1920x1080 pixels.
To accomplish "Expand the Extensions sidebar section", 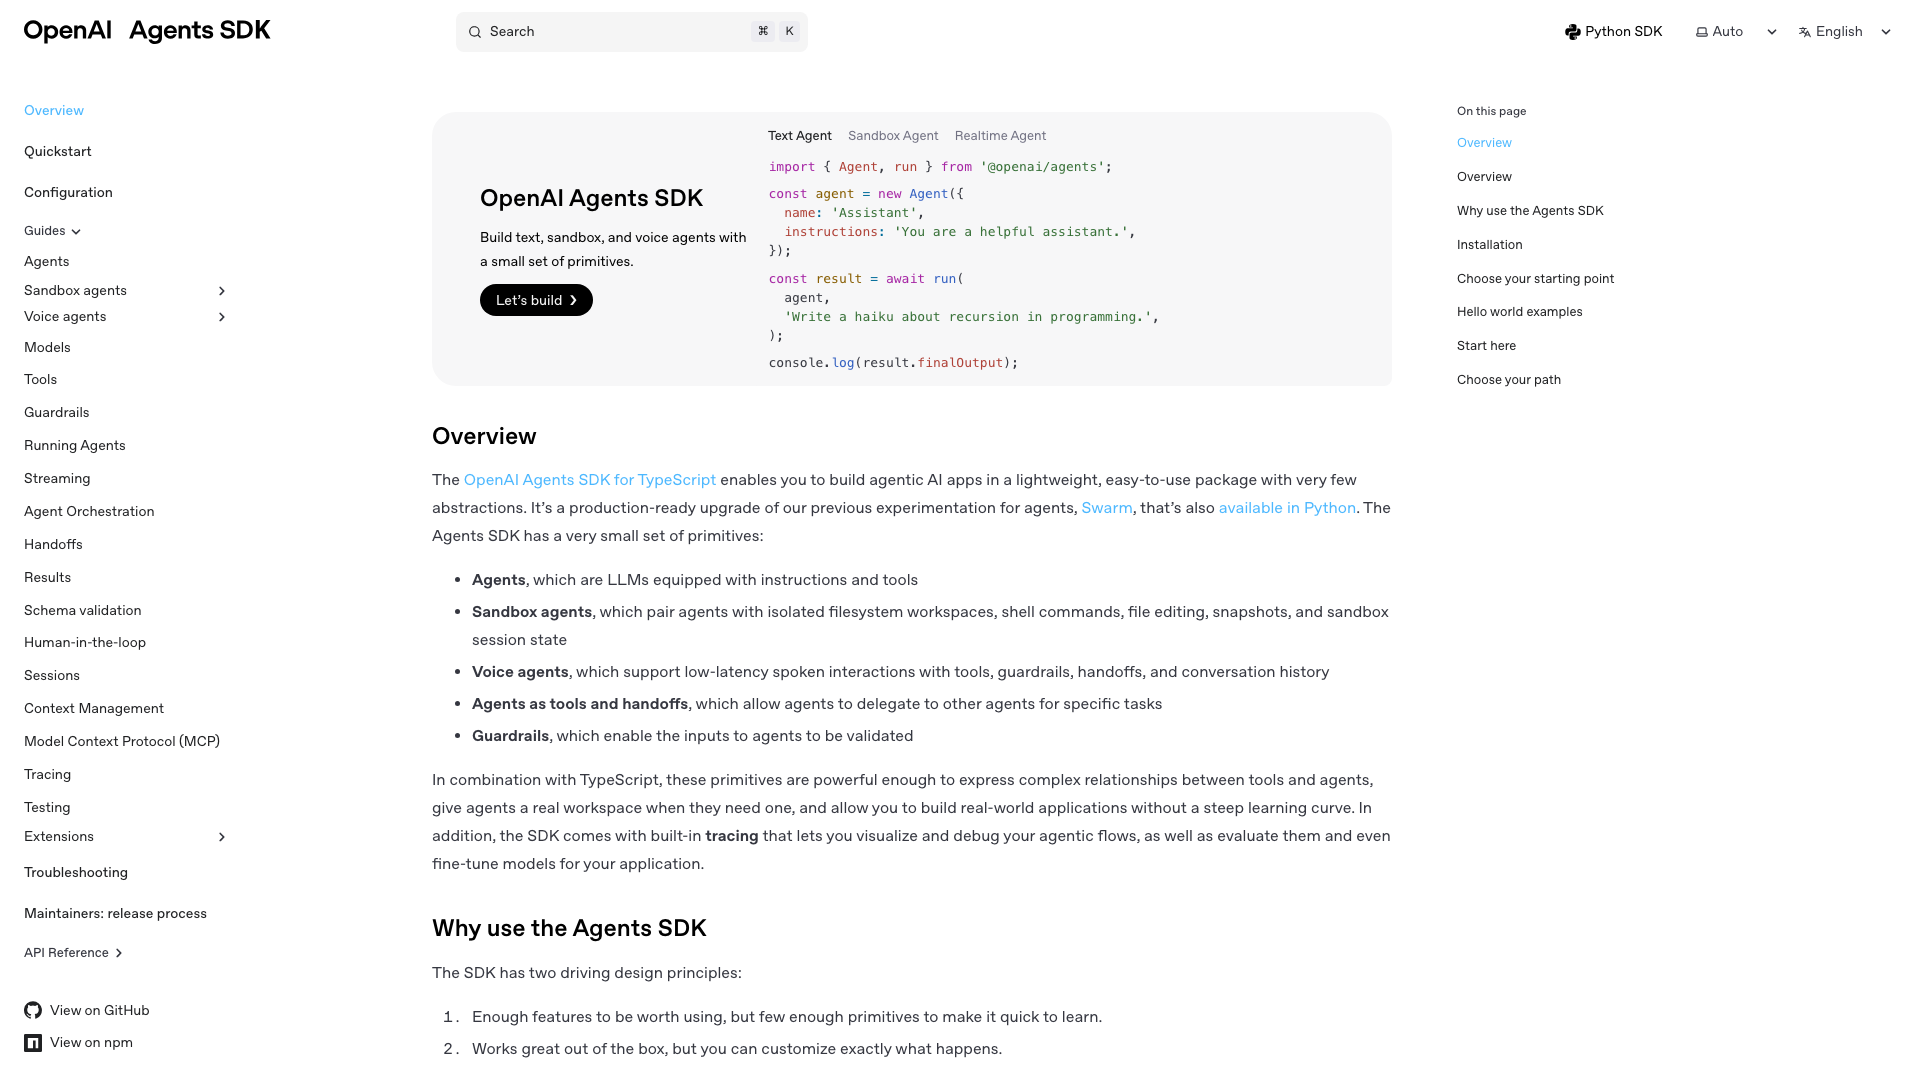I will 222,837.
